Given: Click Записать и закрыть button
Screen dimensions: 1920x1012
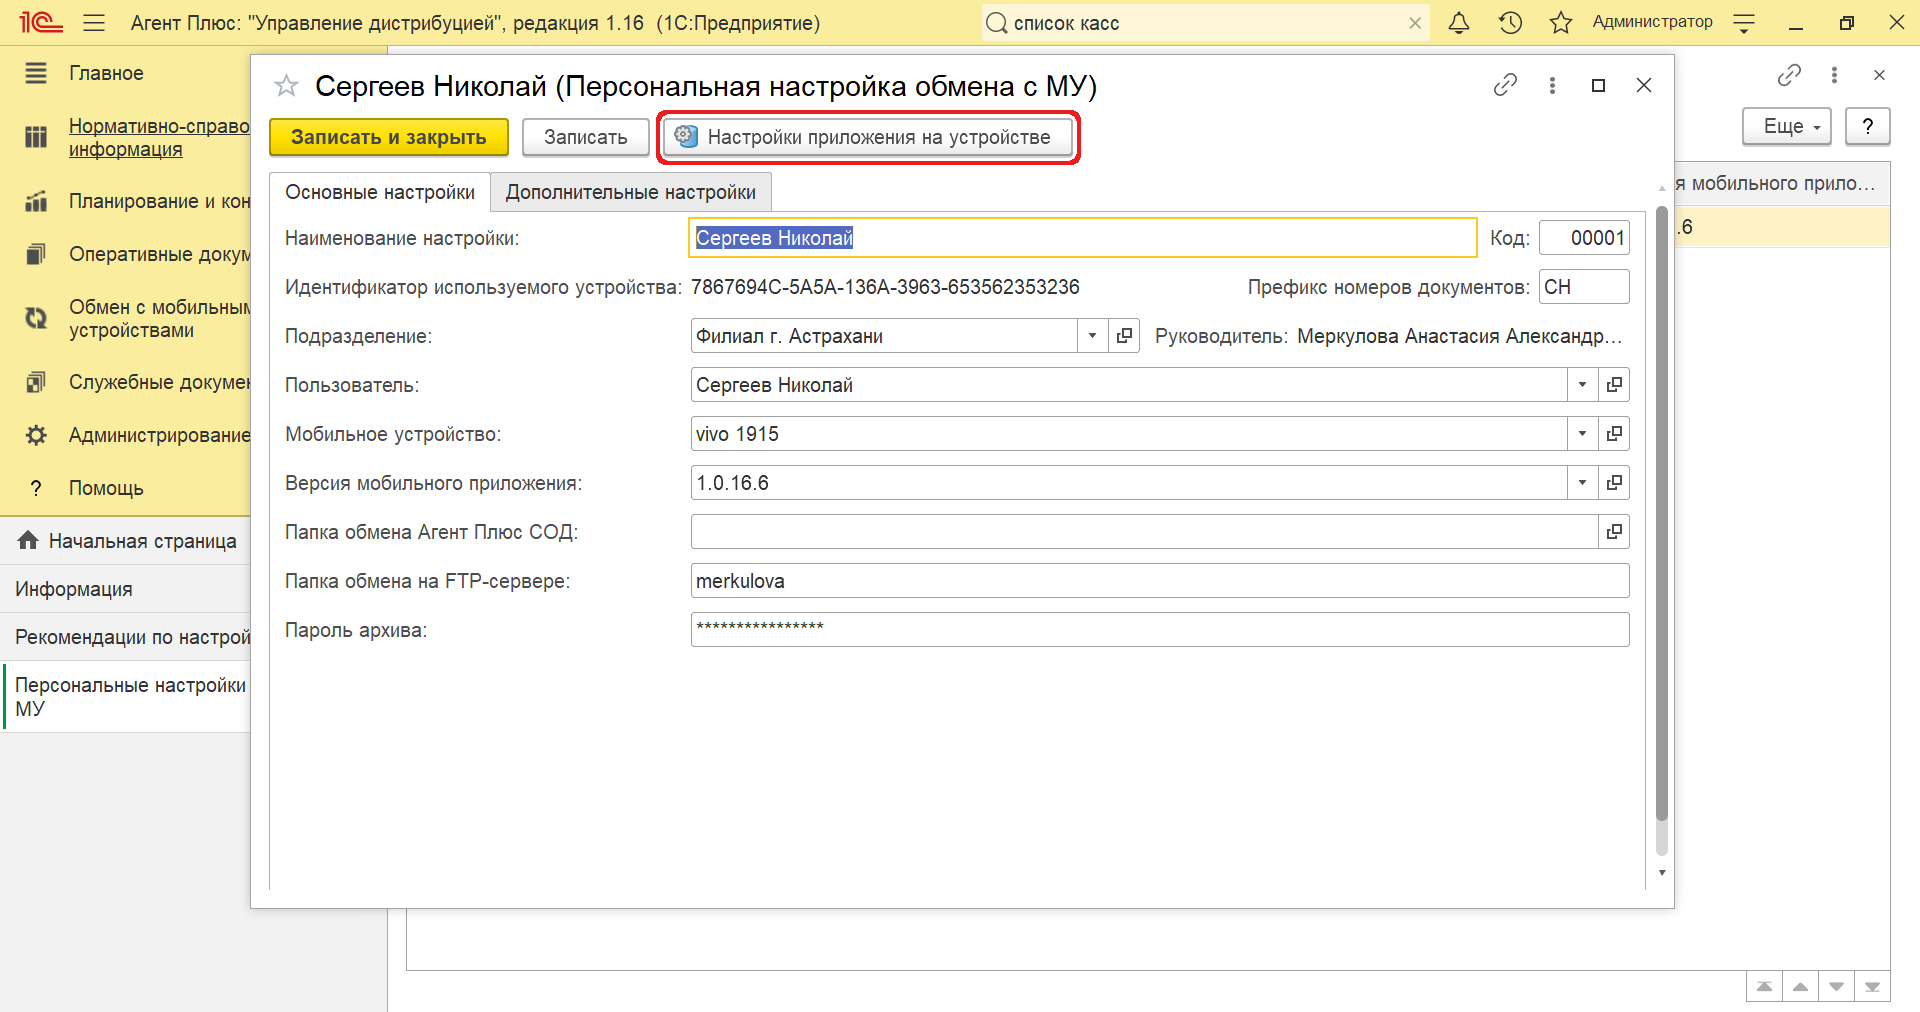Looking at the screenshot, I should click(x=389, y=137).
